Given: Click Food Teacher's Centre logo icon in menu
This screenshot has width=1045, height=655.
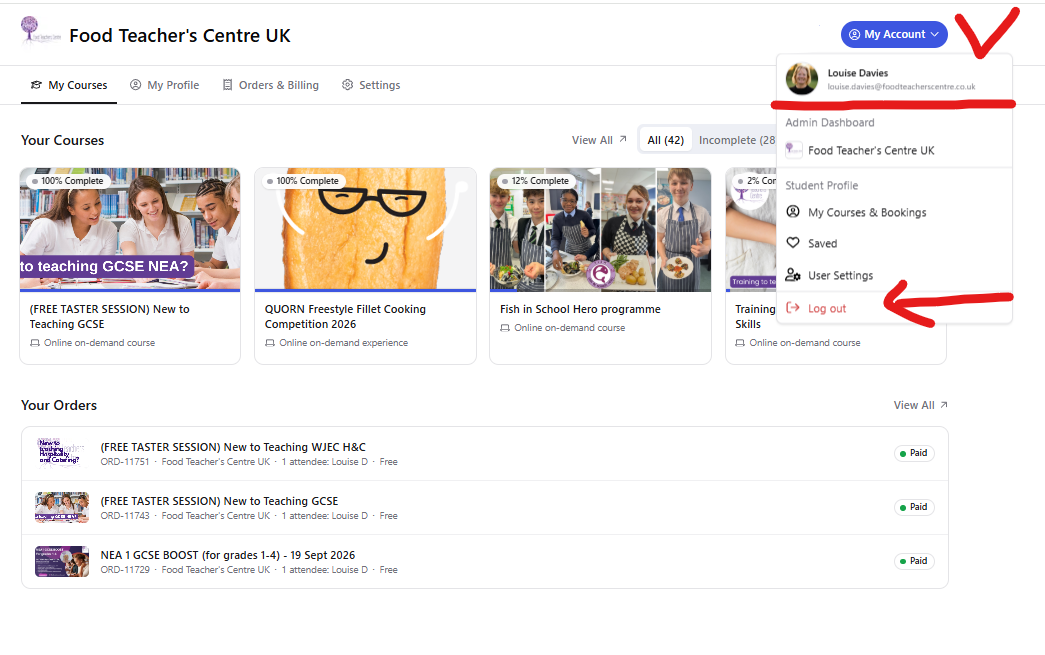Looking at the screenshot, I should click(x=793, y=150).
